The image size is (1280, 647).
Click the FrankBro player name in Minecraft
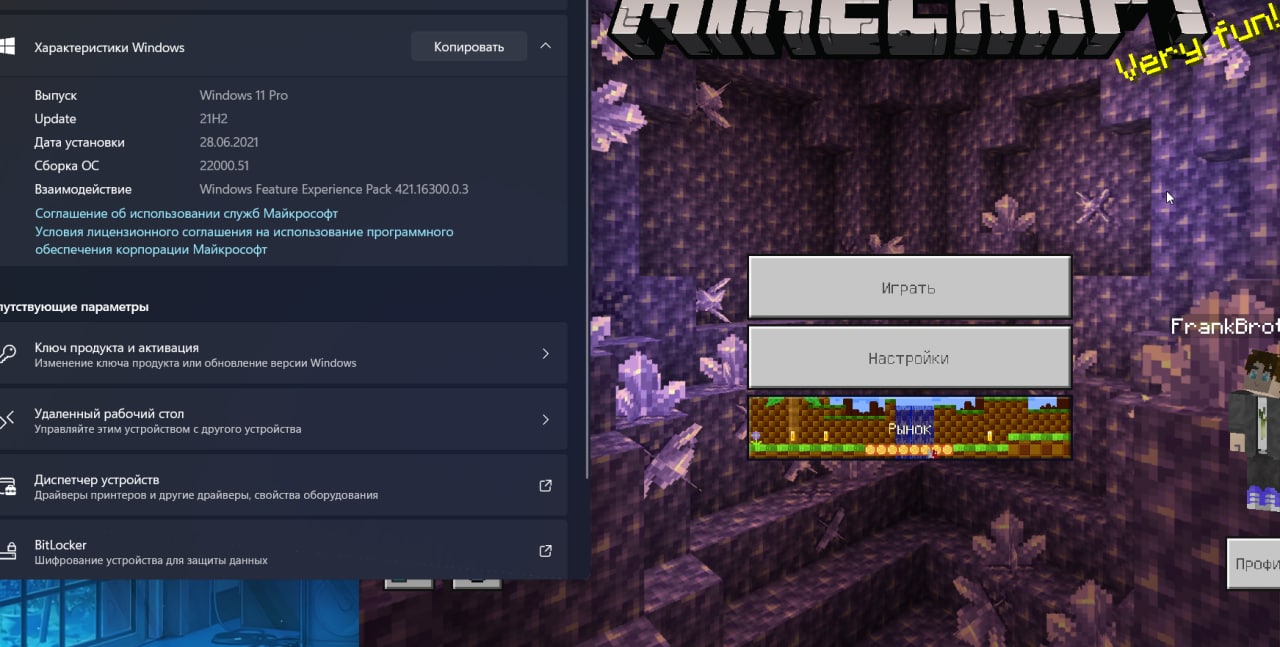[1225, 327]
